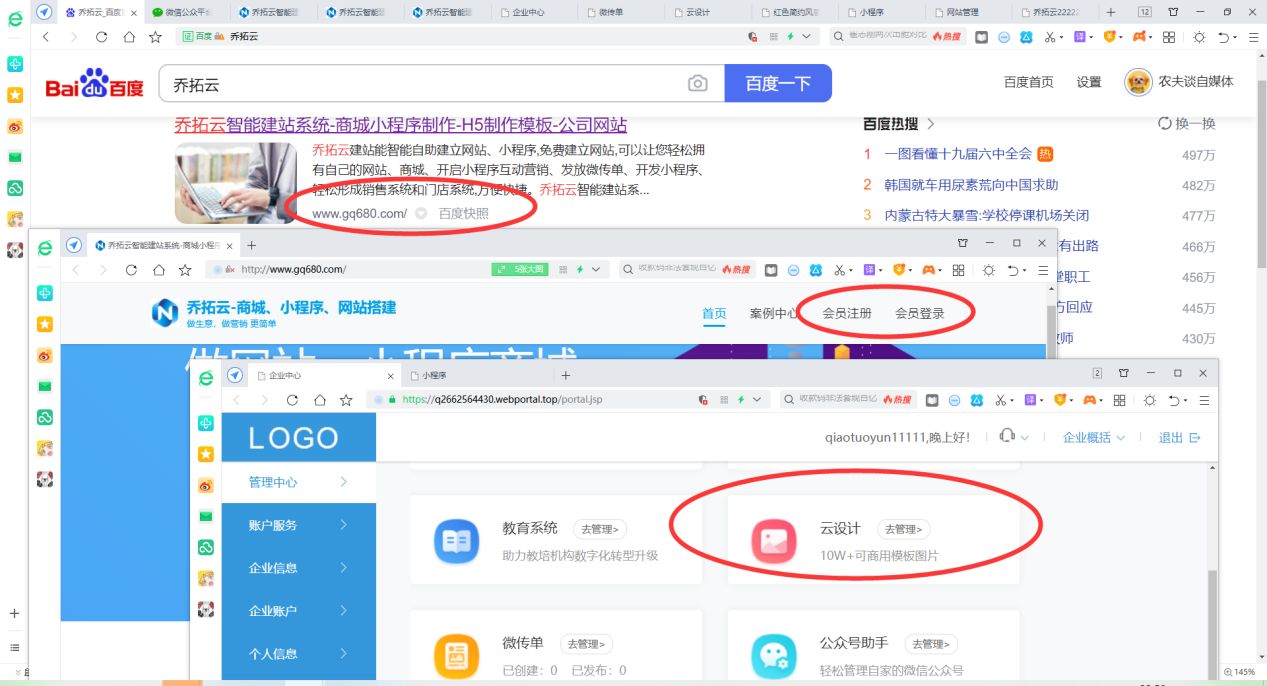This screenshot has height=686, width=1267.
Task: Click the scissors screenshot icon in the 企业中心 window
Action: point(1000,399)
